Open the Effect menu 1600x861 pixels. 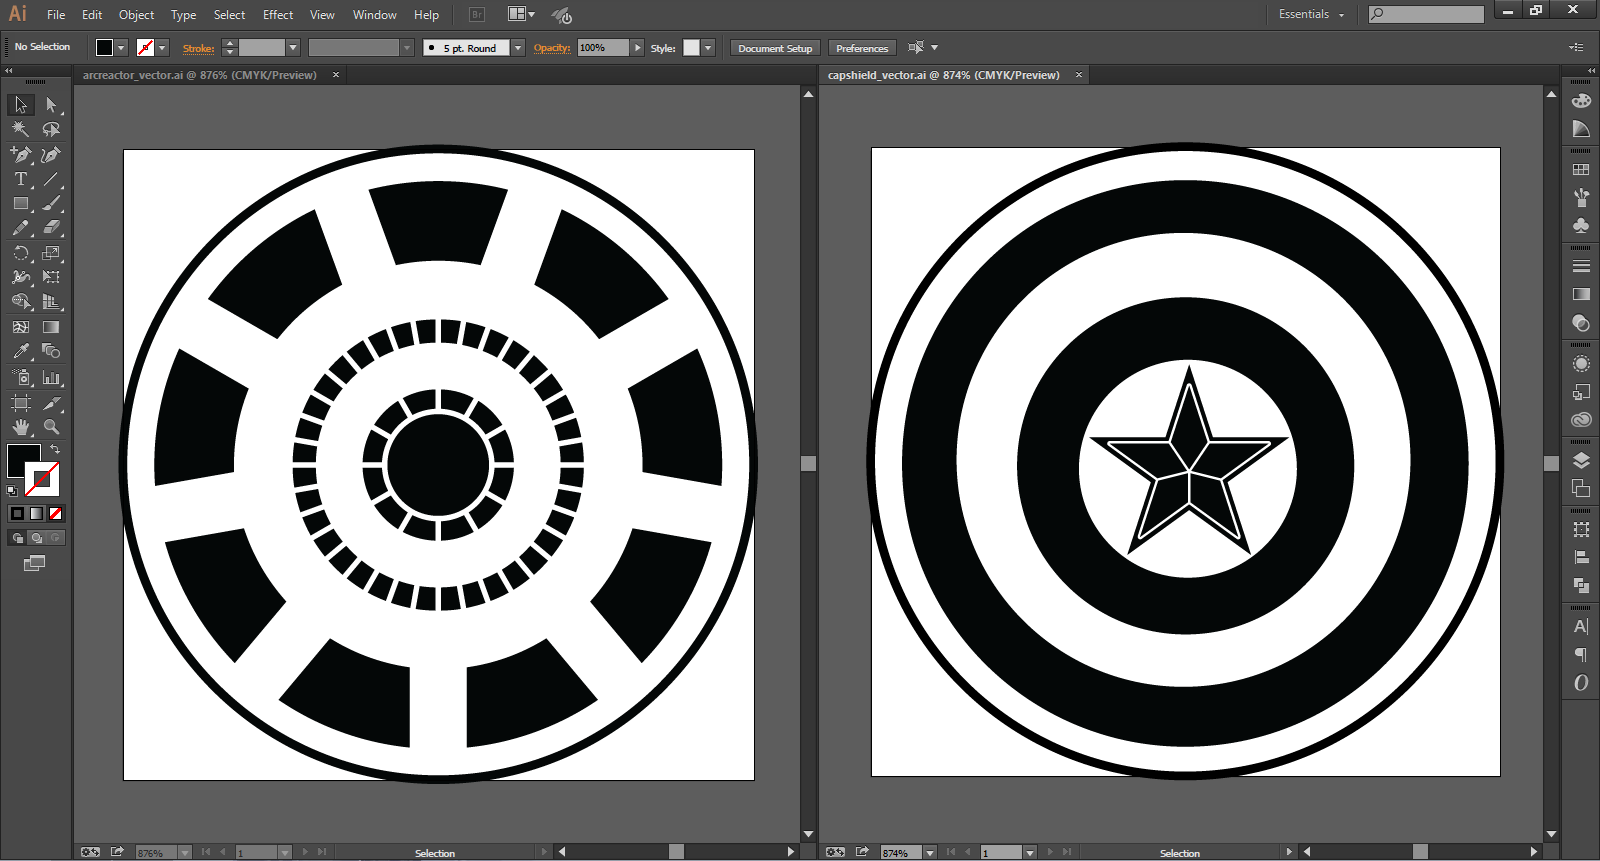point(278,15)
